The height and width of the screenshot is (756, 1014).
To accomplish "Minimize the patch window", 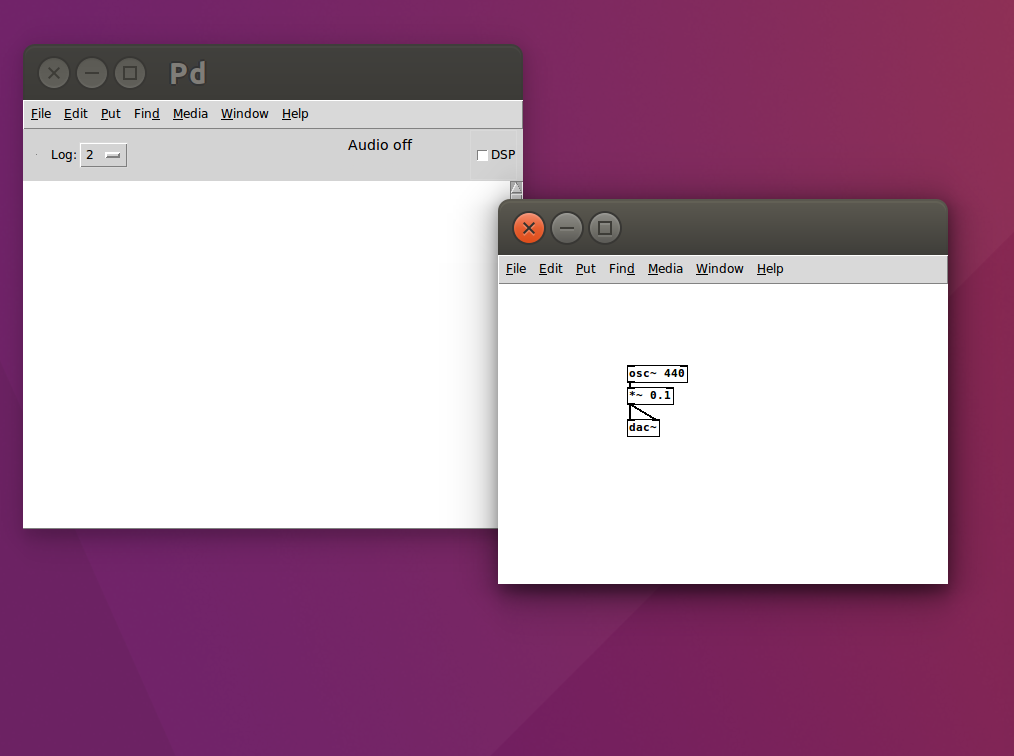I will [566, 228].
